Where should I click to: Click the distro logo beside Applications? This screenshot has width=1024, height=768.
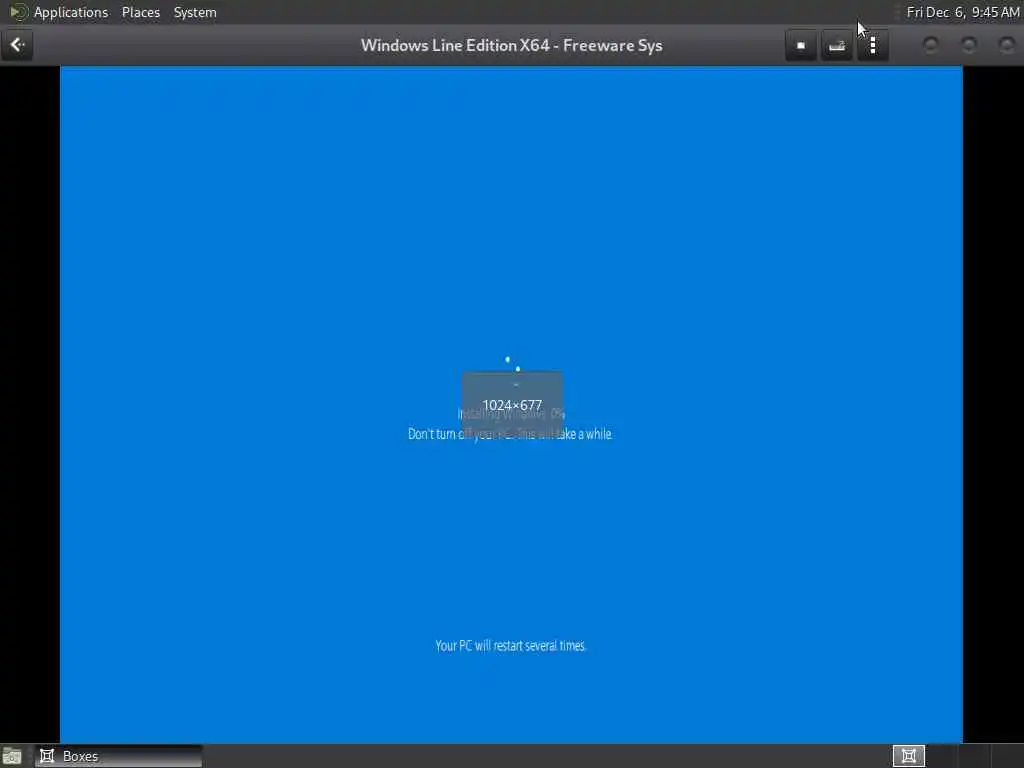[x=18, y=12]
